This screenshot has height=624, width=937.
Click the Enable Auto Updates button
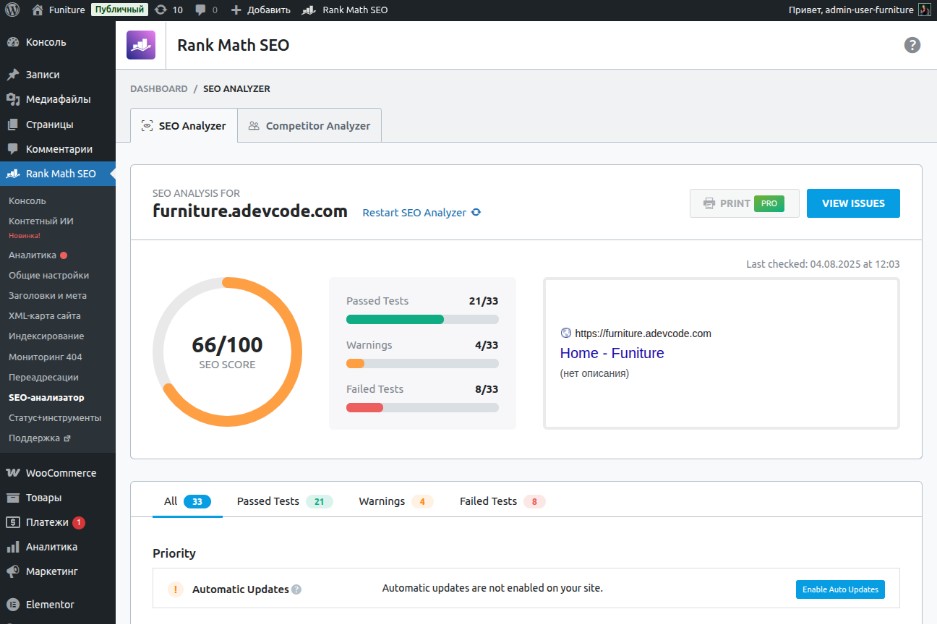[840, 589]
